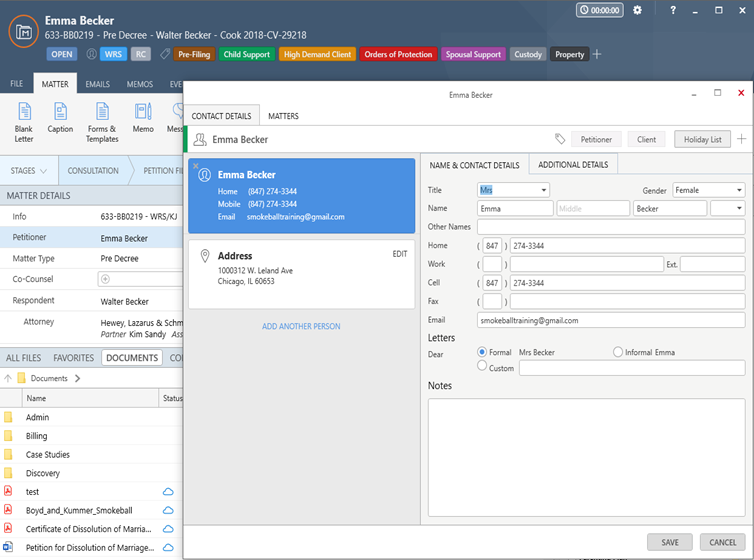Select the Formal salutation radio button
754x560 pixels.
pyautogui.click(x=482, y=352)
